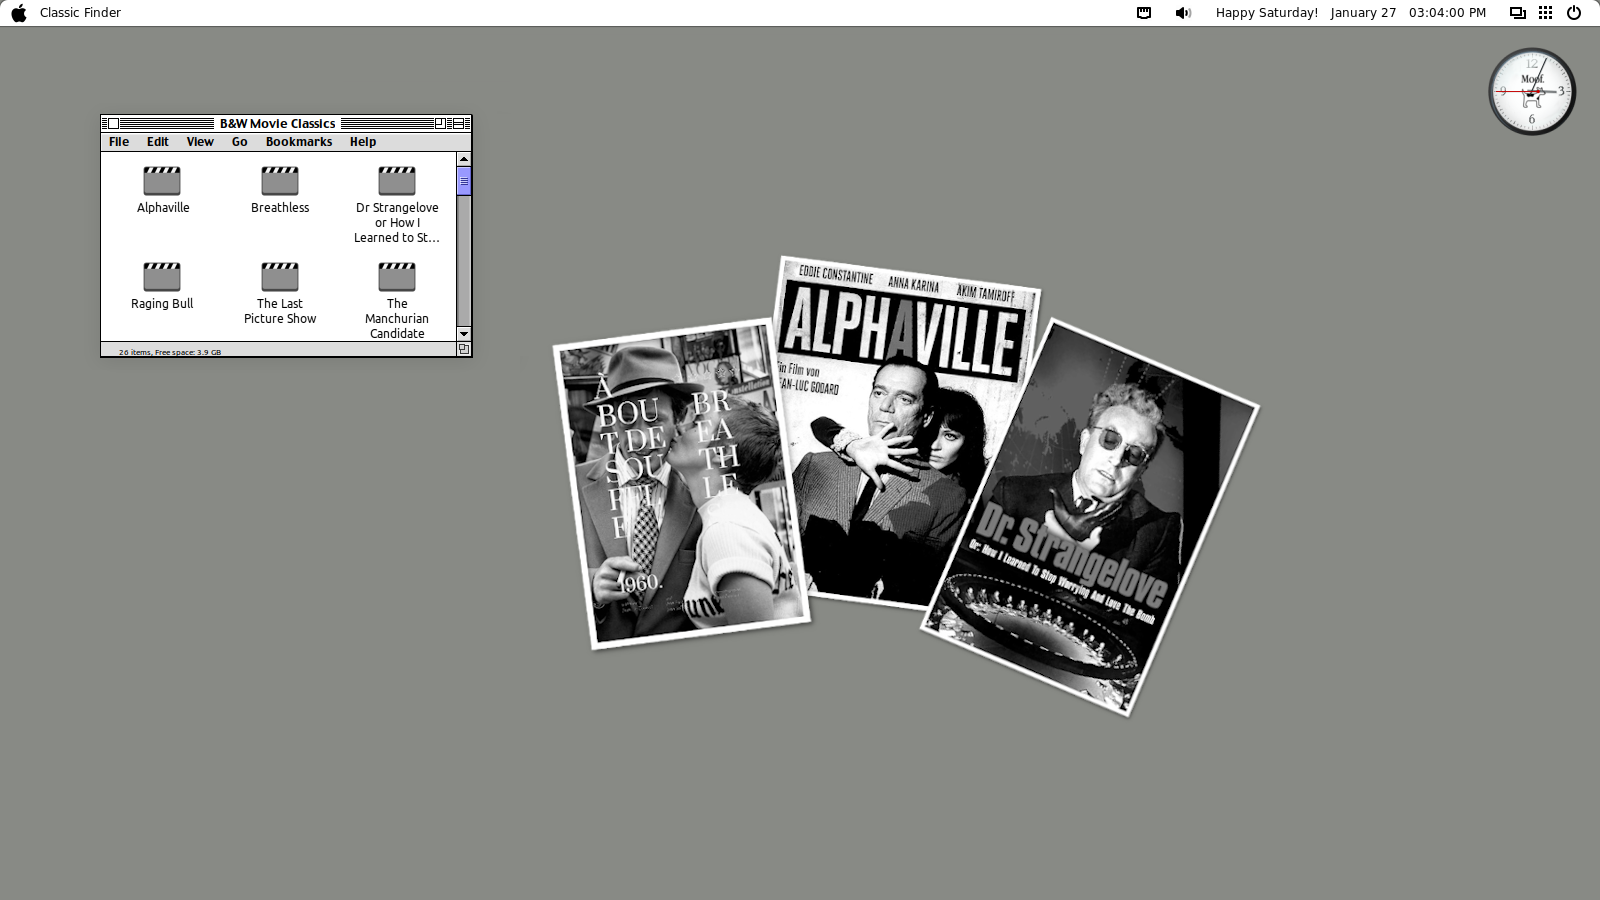Click the January 27 date
The image size is (1600, 900).
1363,13
